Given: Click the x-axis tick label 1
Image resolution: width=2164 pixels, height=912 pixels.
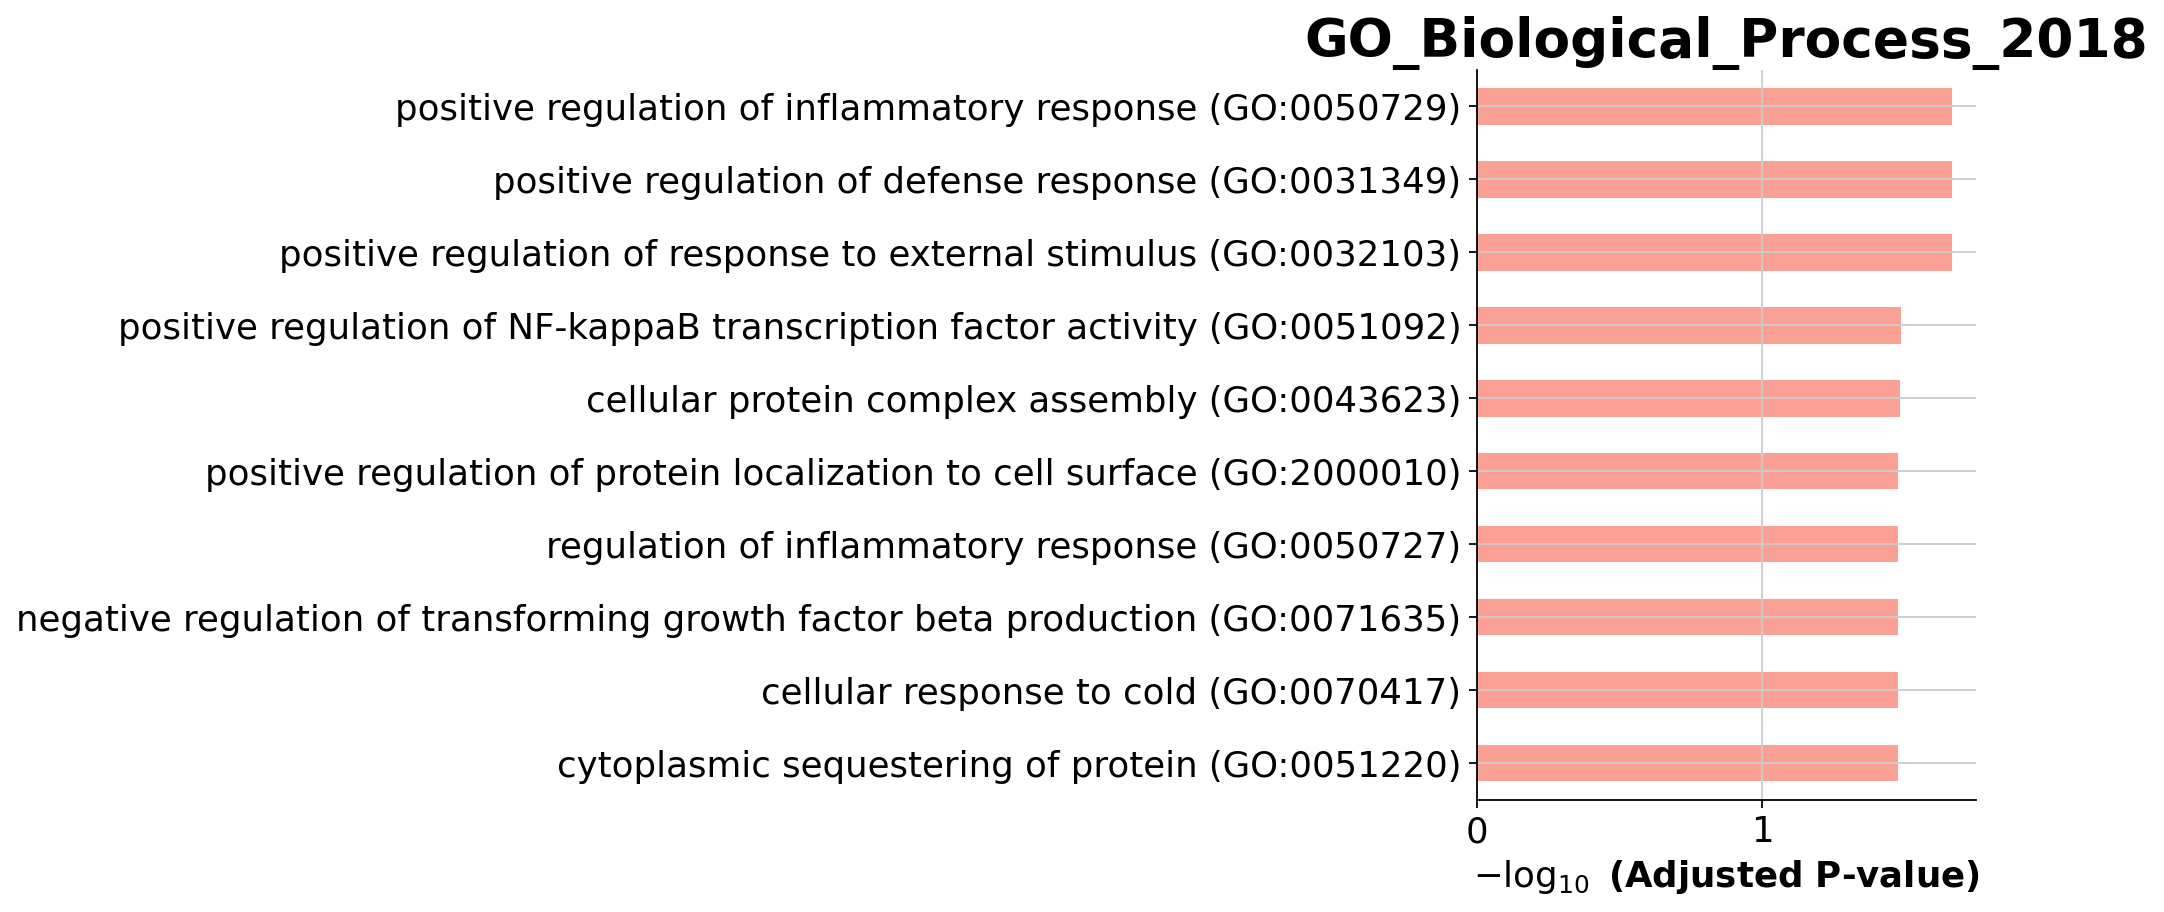Looking at the screenshot, I should coord(1761,830).
